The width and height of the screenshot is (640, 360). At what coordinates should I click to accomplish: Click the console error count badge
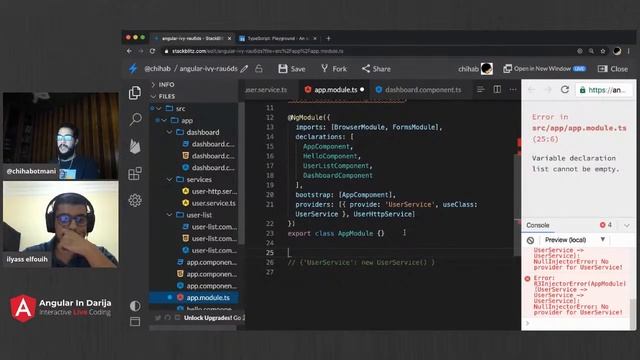tap(606, 225)
